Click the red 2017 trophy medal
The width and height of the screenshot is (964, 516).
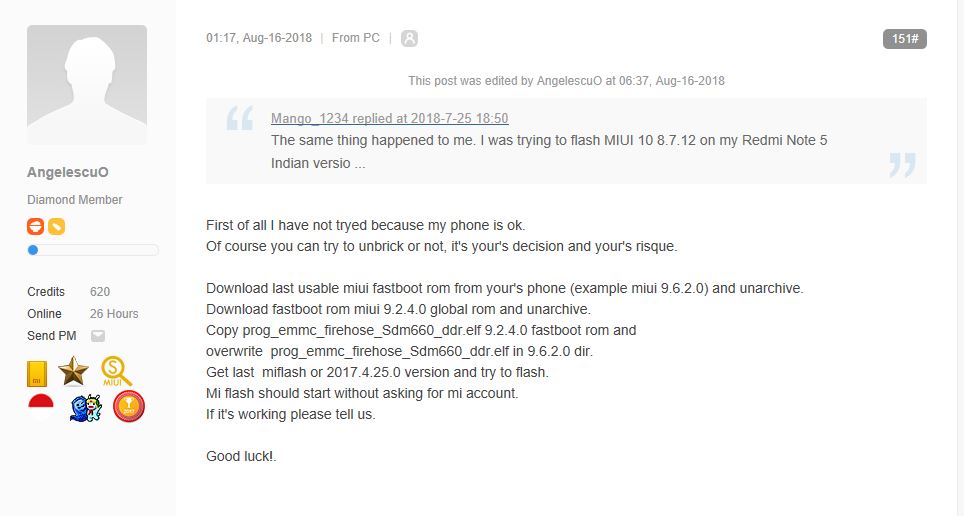pos(129,406)
